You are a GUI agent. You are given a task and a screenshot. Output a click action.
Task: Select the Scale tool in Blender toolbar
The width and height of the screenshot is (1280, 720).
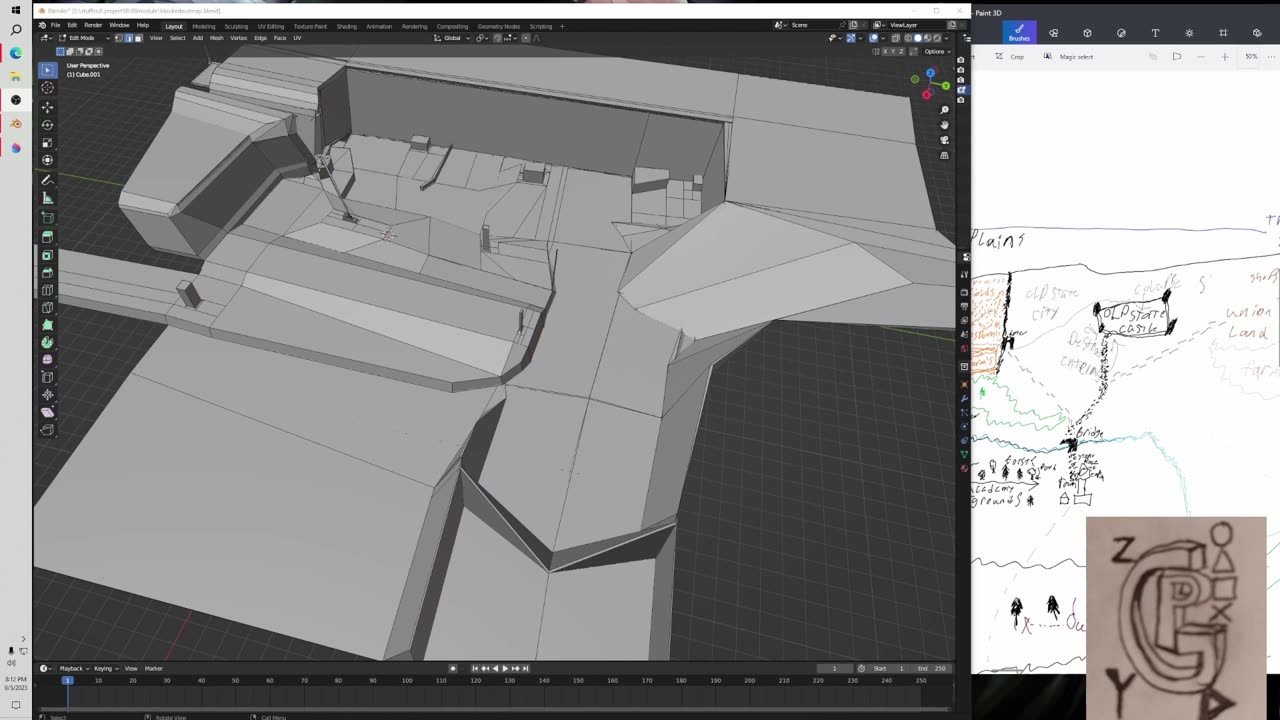coord(47,142)
